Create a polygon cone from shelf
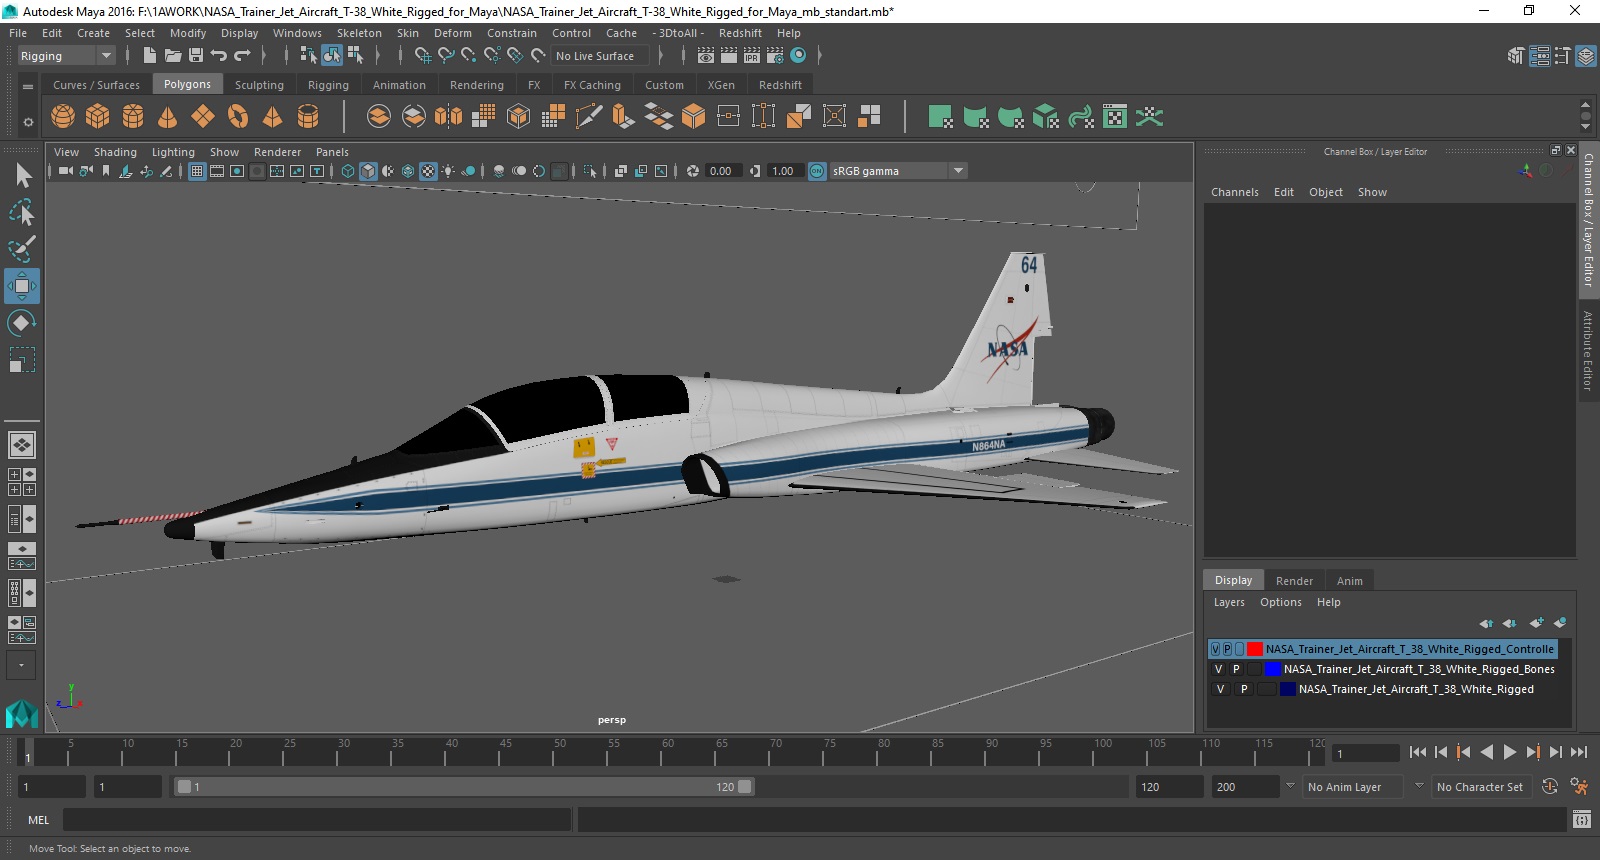 (168, 117)
